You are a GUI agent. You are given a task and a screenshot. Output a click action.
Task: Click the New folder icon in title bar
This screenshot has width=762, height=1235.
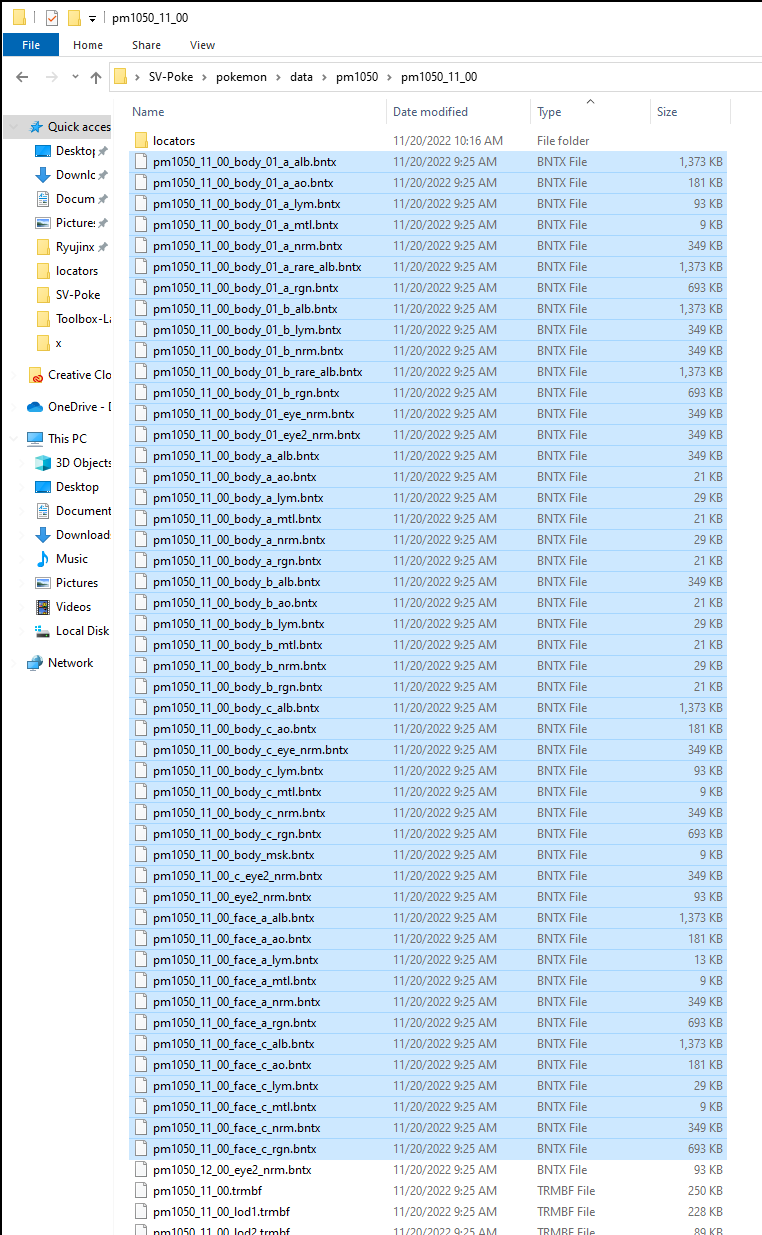click(x=74, y=18)
